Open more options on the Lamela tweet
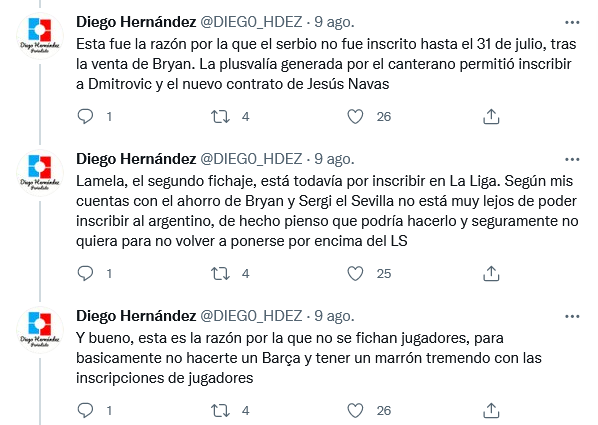The image size is (598, 425). coord(572,159)
